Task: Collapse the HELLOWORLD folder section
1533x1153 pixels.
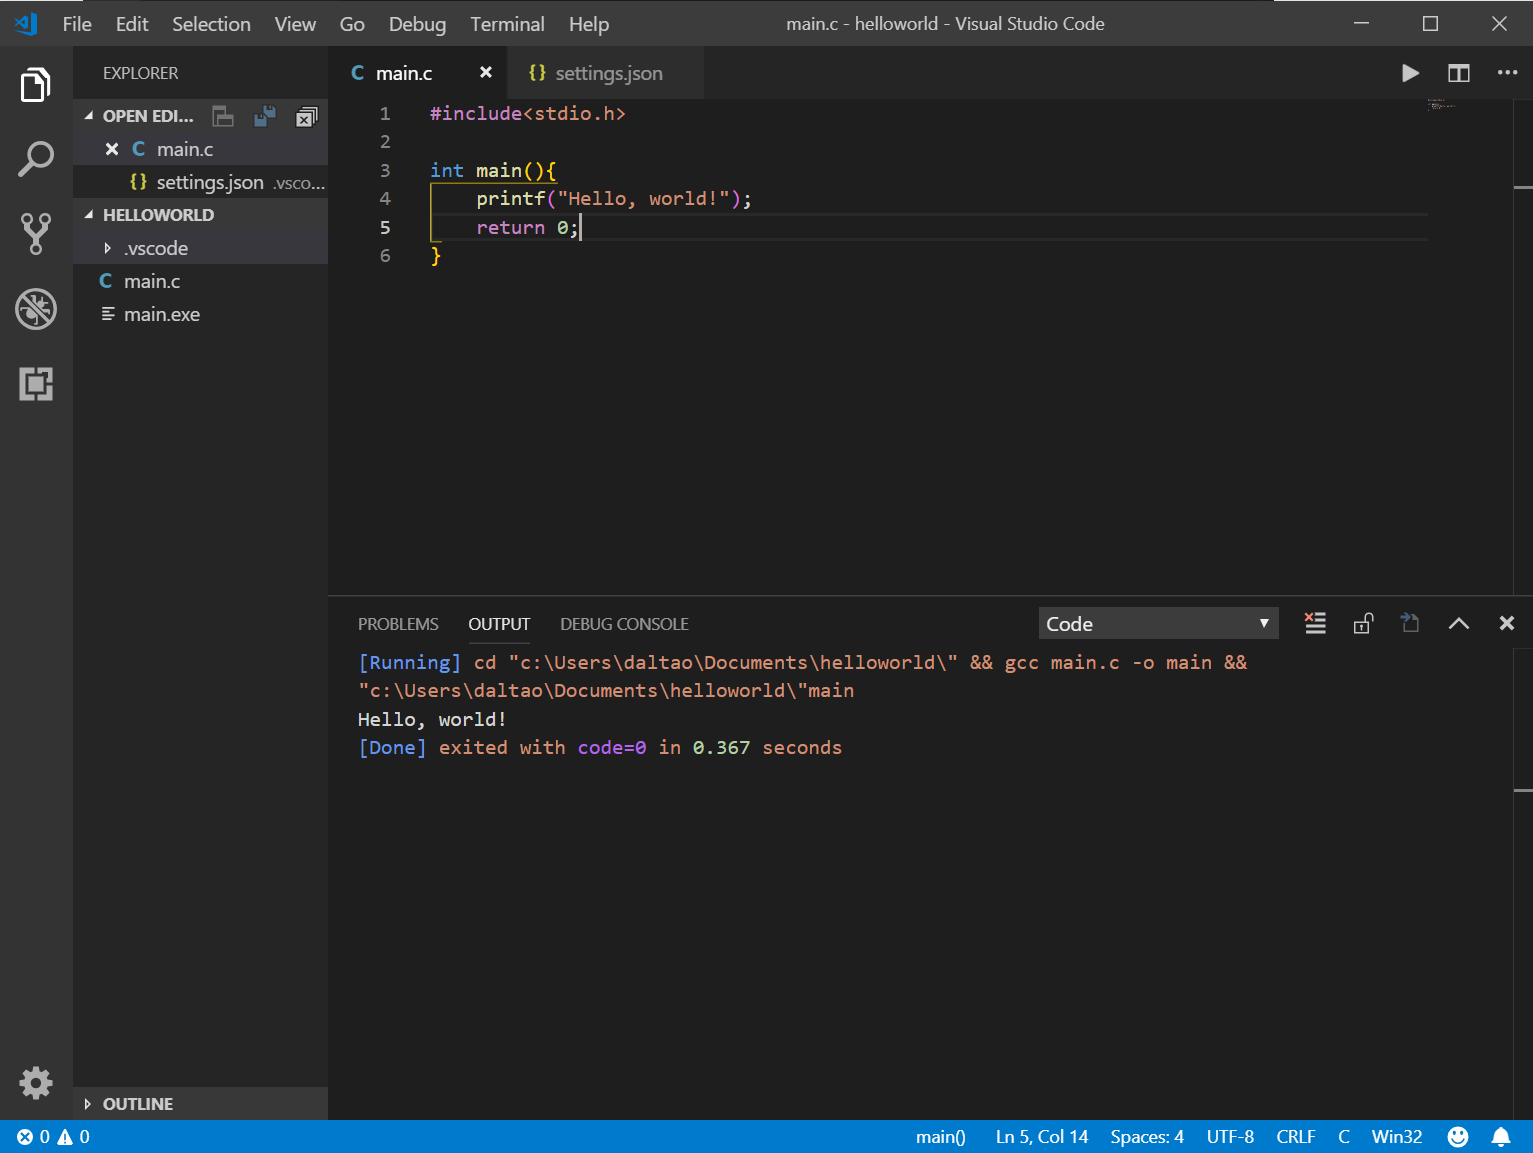Action: [x=200, y=215]
